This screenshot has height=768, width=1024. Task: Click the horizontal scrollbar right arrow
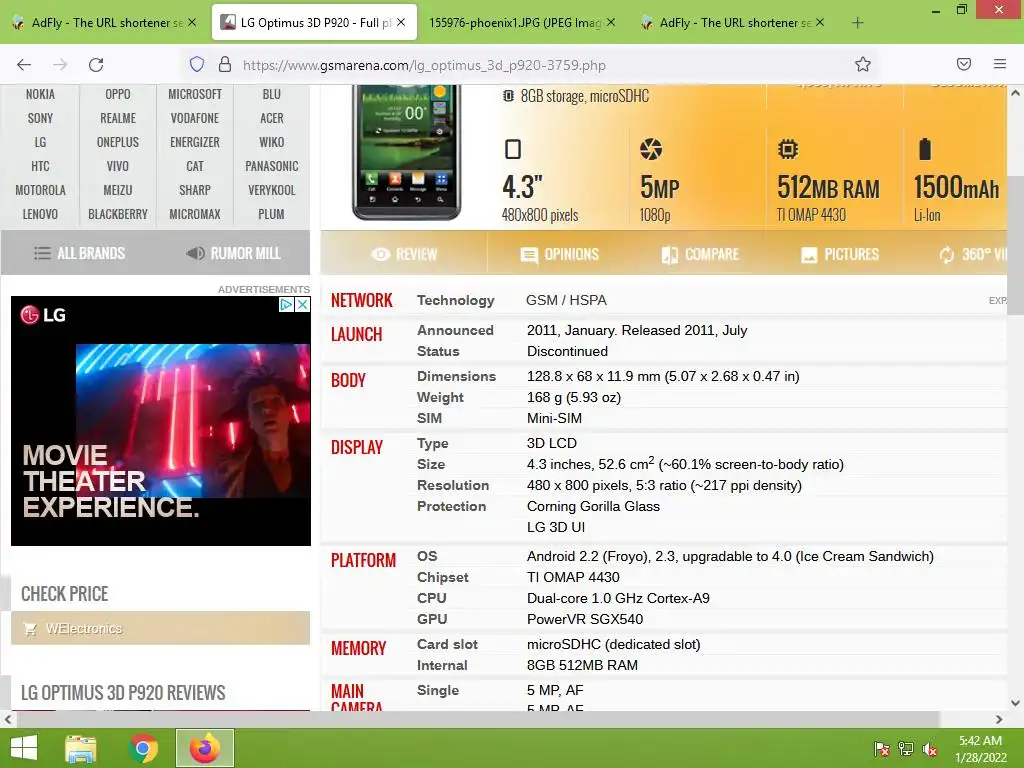(999, 720)
